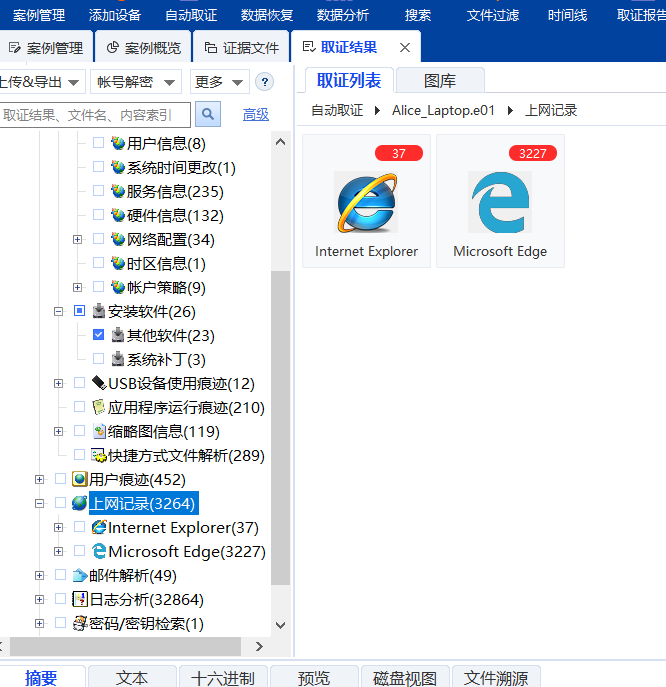Click the globe icon beside 硬件信息(132)
Viewport: 666px width, 687px height.
pyautogui.click(x=118, y=215)
